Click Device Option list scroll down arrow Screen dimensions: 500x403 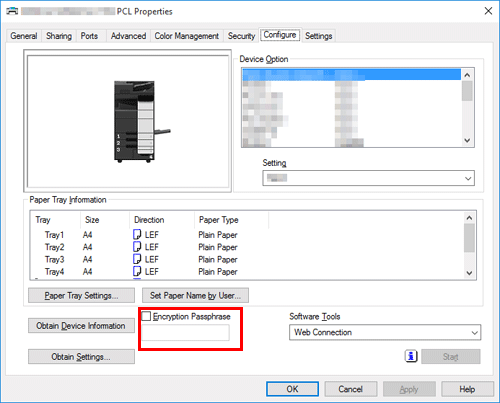(467, 140)
